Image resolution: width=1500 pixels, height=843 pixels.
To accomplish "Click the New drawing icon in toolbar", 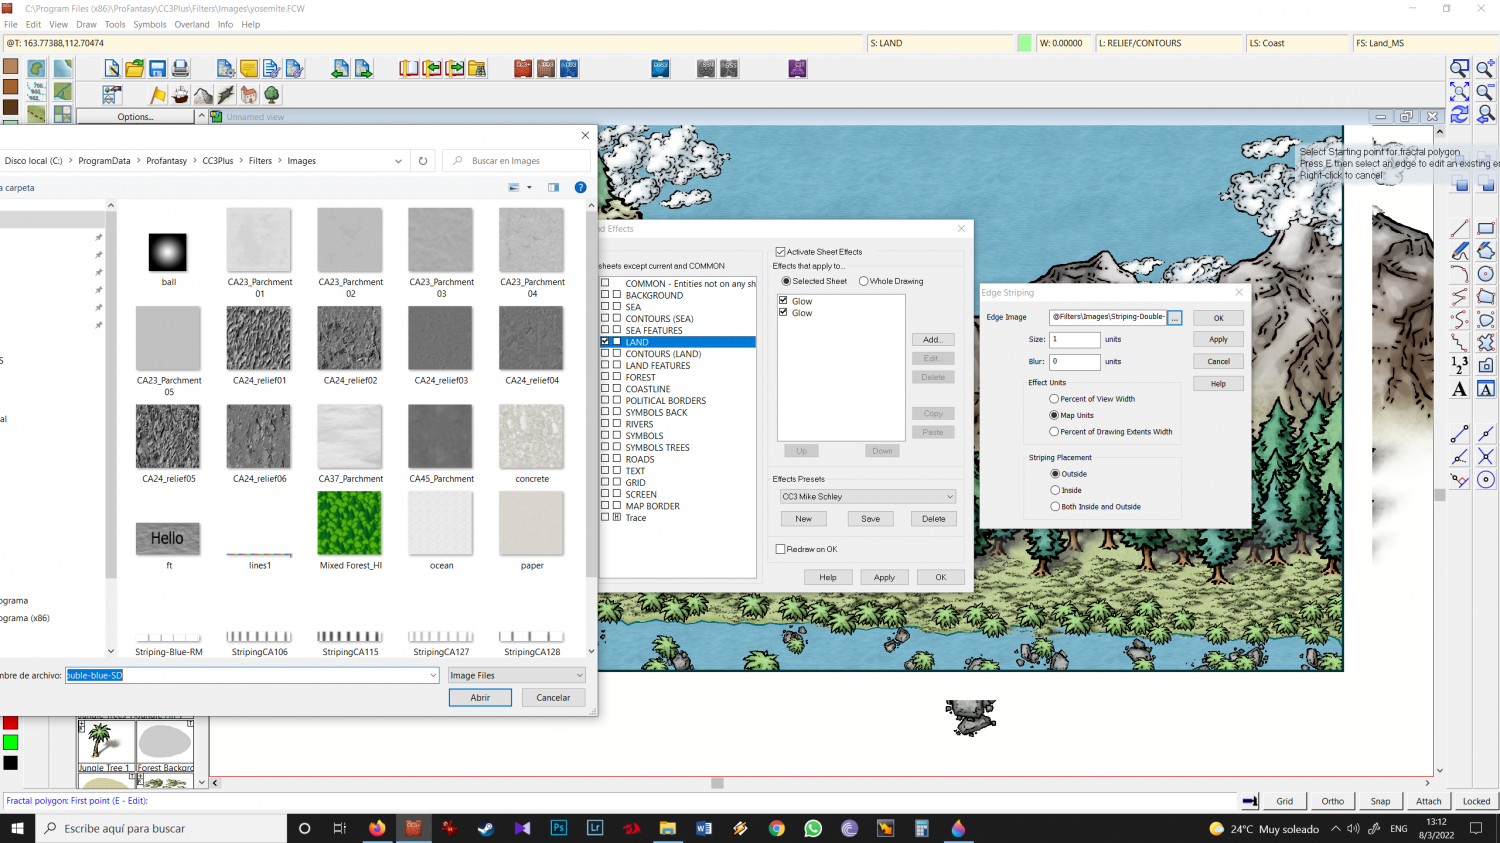I will pyautogui.click(x=112, y=68).
